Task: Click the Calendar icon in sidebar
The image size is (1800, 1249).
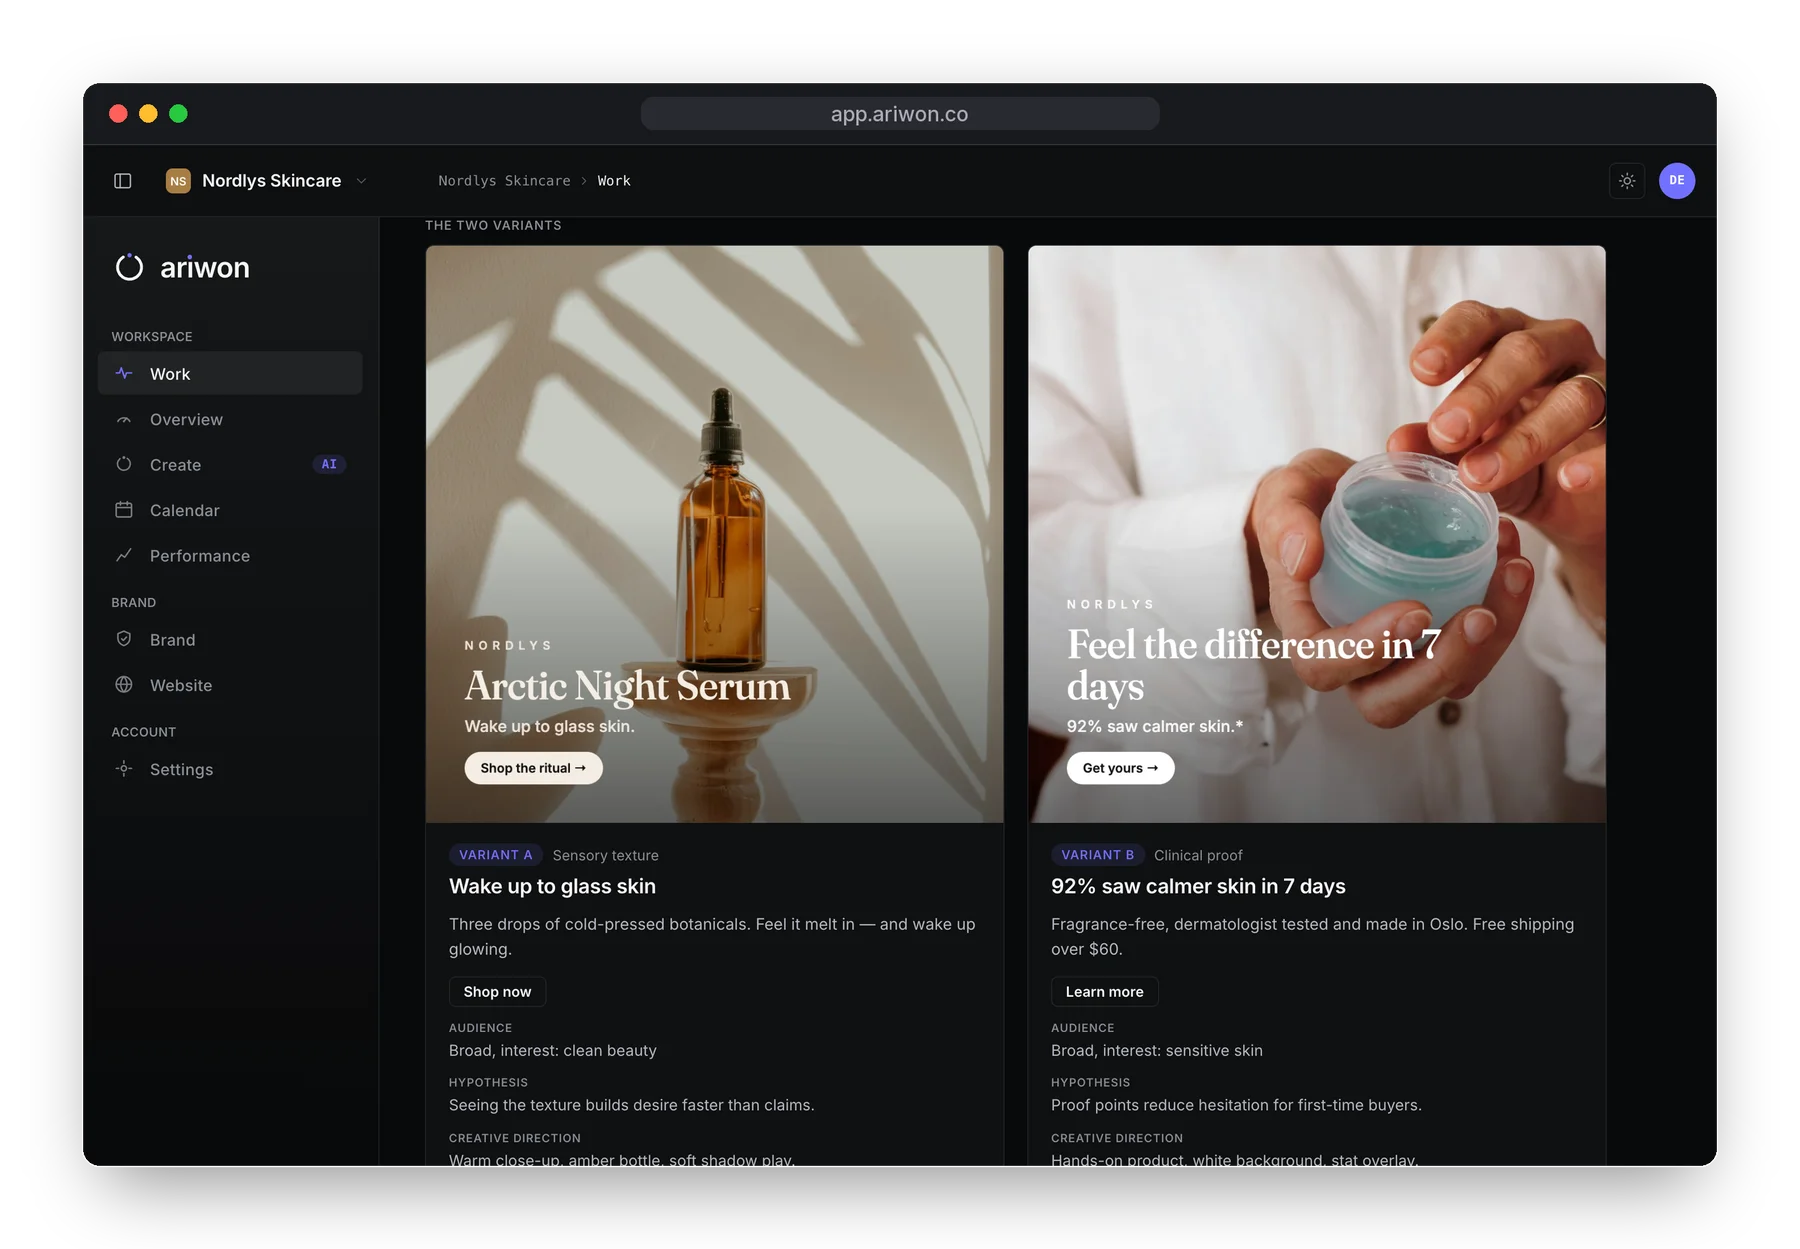Action: pyautogui.click(x=124, y=510)
